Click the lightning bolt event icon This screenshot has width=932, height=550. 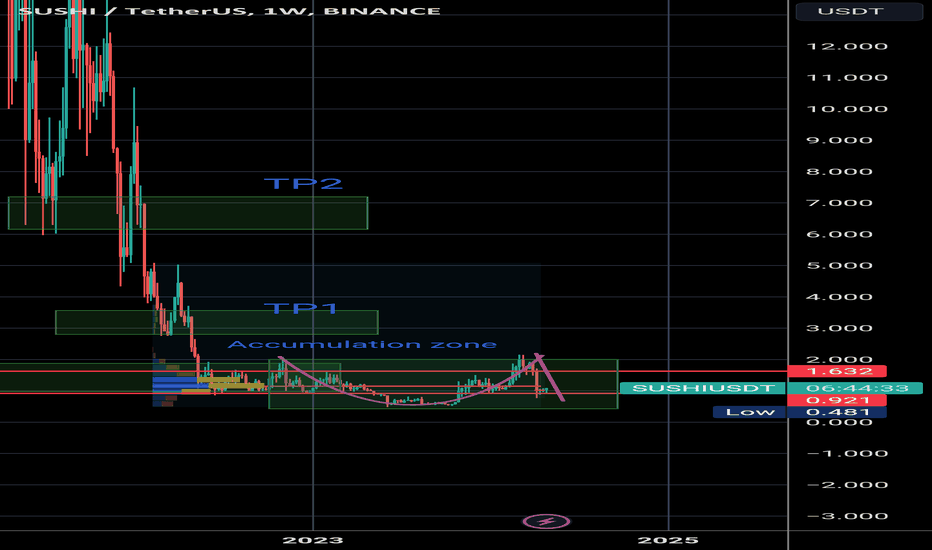pyautogui.click(x=546, y=521)
